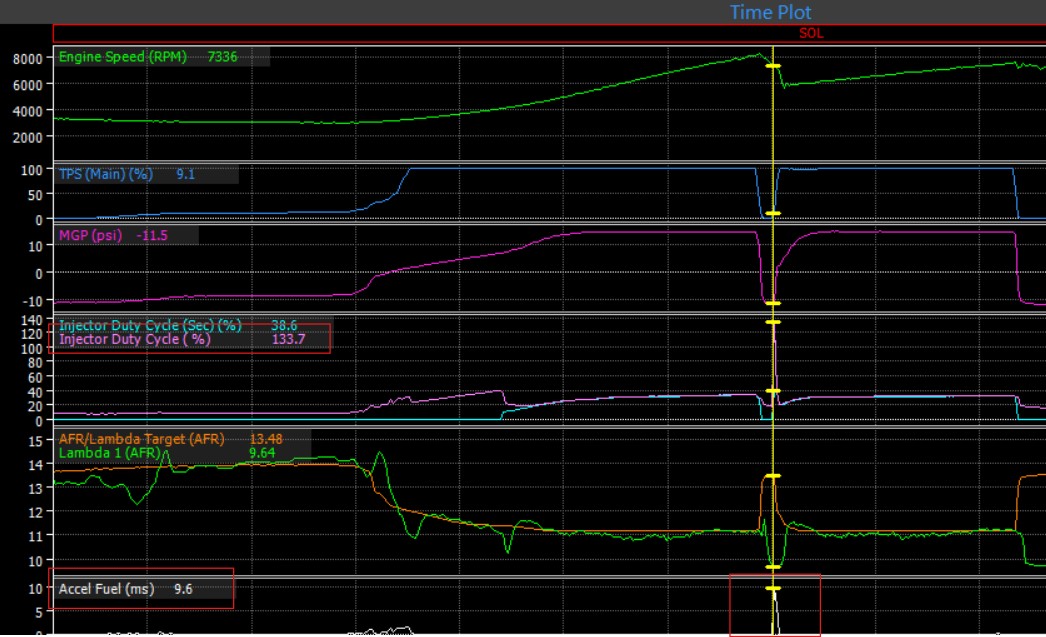1046x637 pixels.
Task: Click the 140 tick on the injector duty axis
Action: [31, 320]
